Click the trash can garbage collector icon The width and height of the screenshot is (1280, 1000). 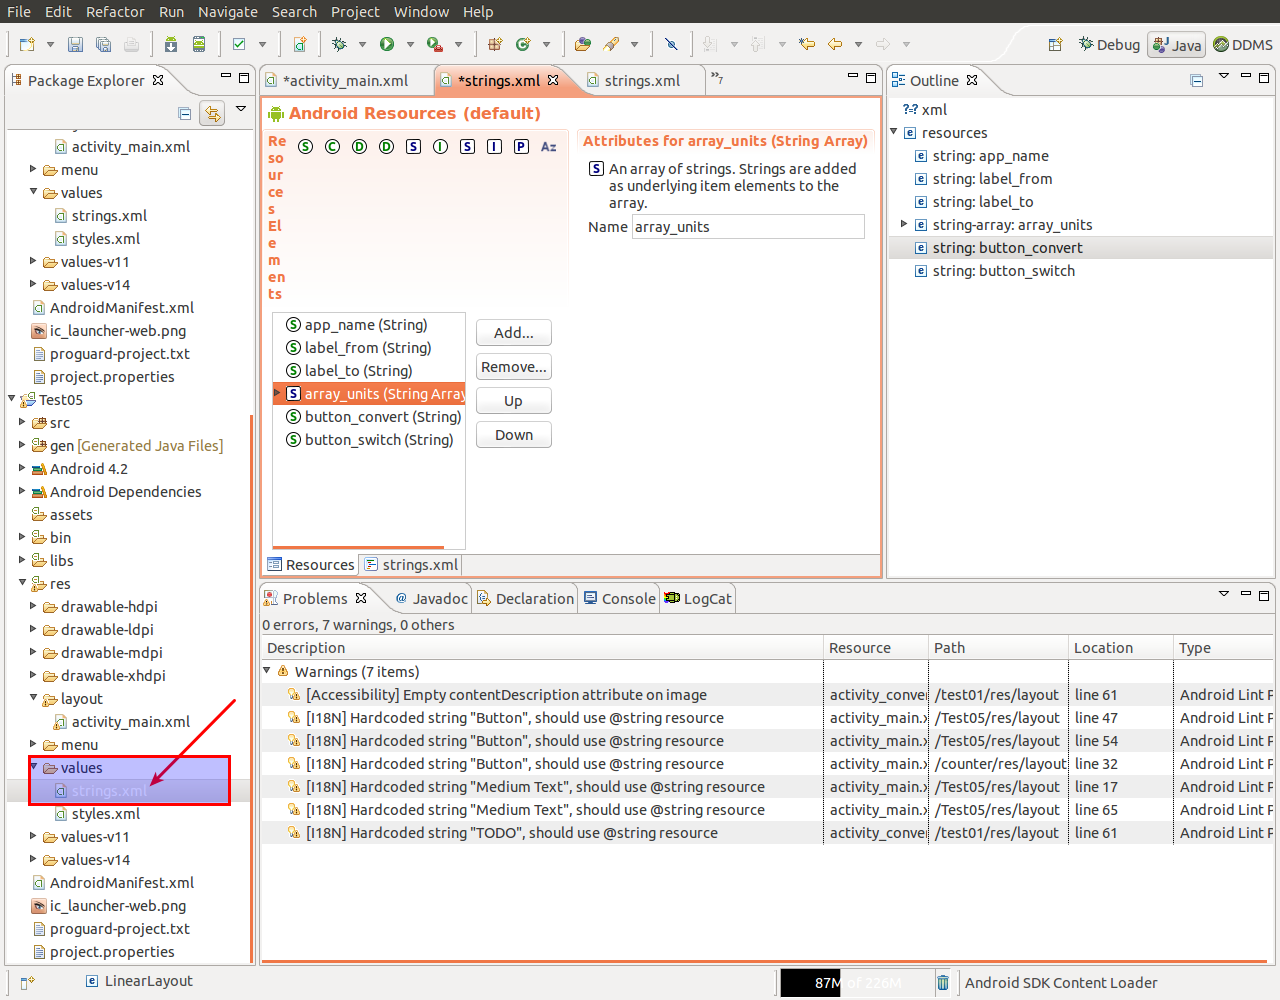coord(943,983)
